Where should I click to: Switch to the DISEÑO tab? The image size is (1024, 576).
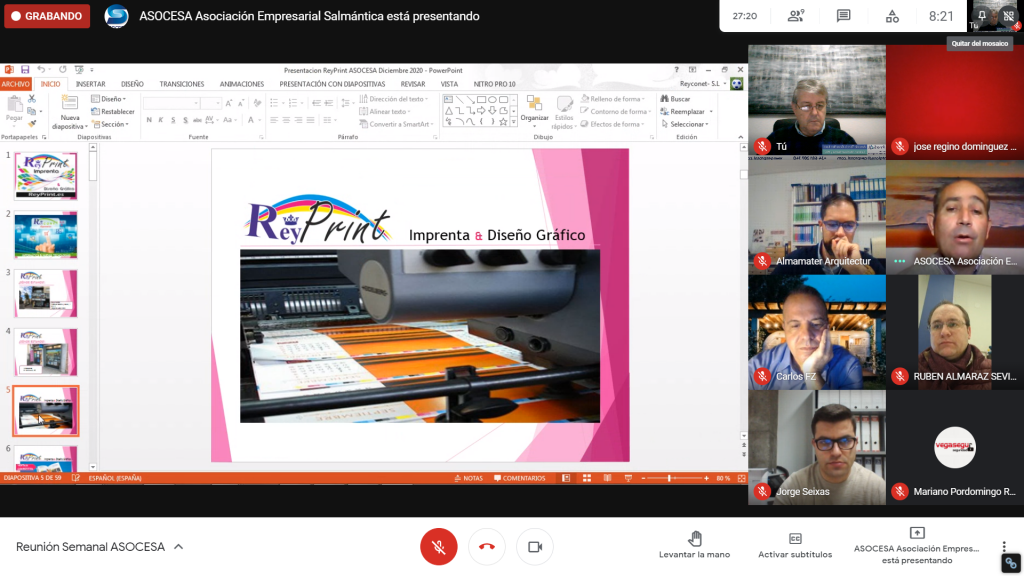[x=132, y=84]
